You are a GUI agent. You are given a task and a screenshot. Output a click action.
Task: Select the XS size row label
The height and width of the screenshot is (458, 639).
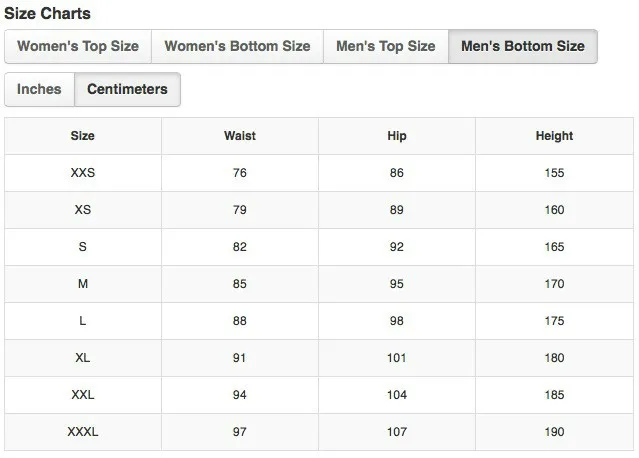tap(83, 210)
